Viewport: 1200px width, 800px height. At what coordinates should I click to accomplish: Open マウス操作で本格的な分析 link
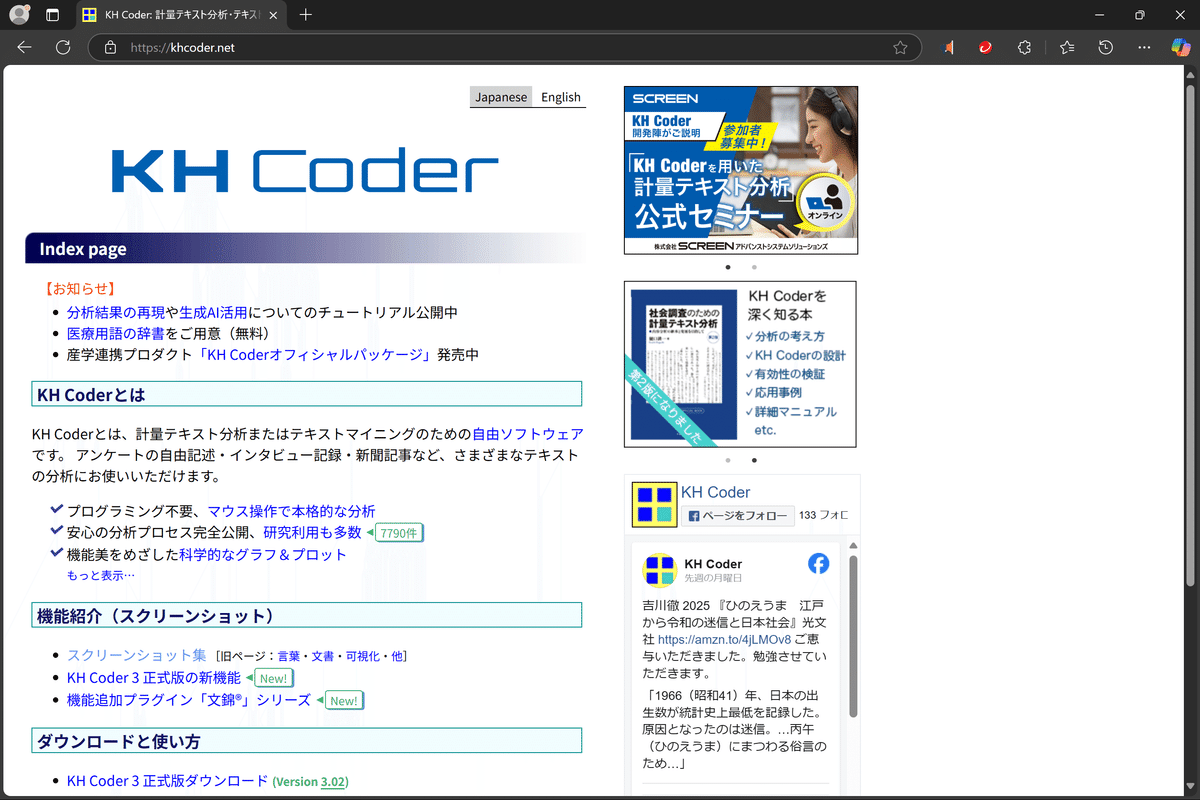pyautogui.click(x=291, y=511)
